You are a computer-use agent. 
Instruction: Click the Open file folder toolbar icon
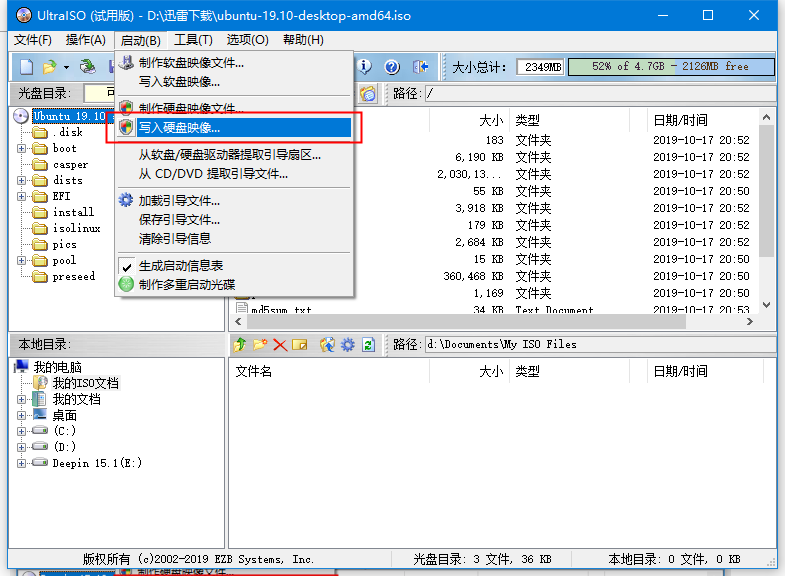pyautogui.click(x=50, y=67)
